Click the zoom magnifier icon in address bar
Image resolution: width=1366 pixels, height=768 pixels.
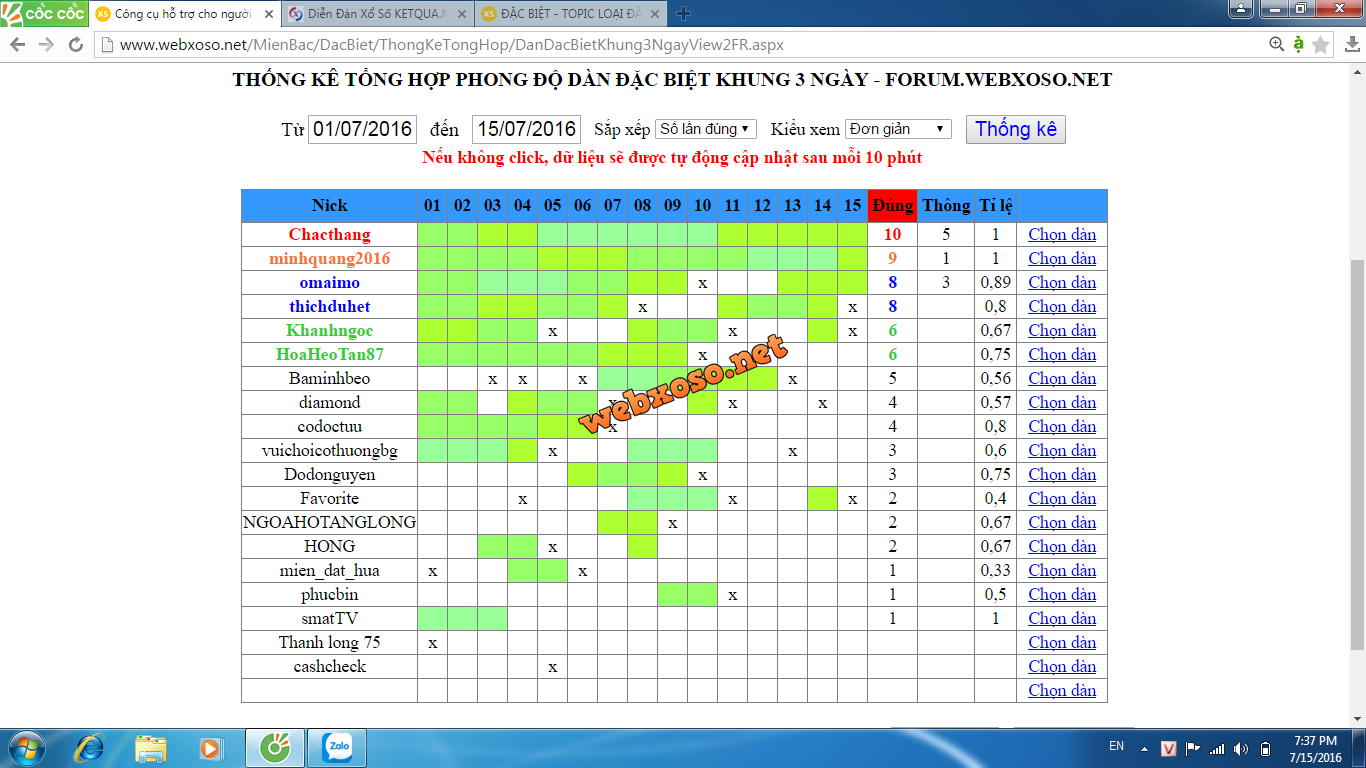pos(1276,45)
